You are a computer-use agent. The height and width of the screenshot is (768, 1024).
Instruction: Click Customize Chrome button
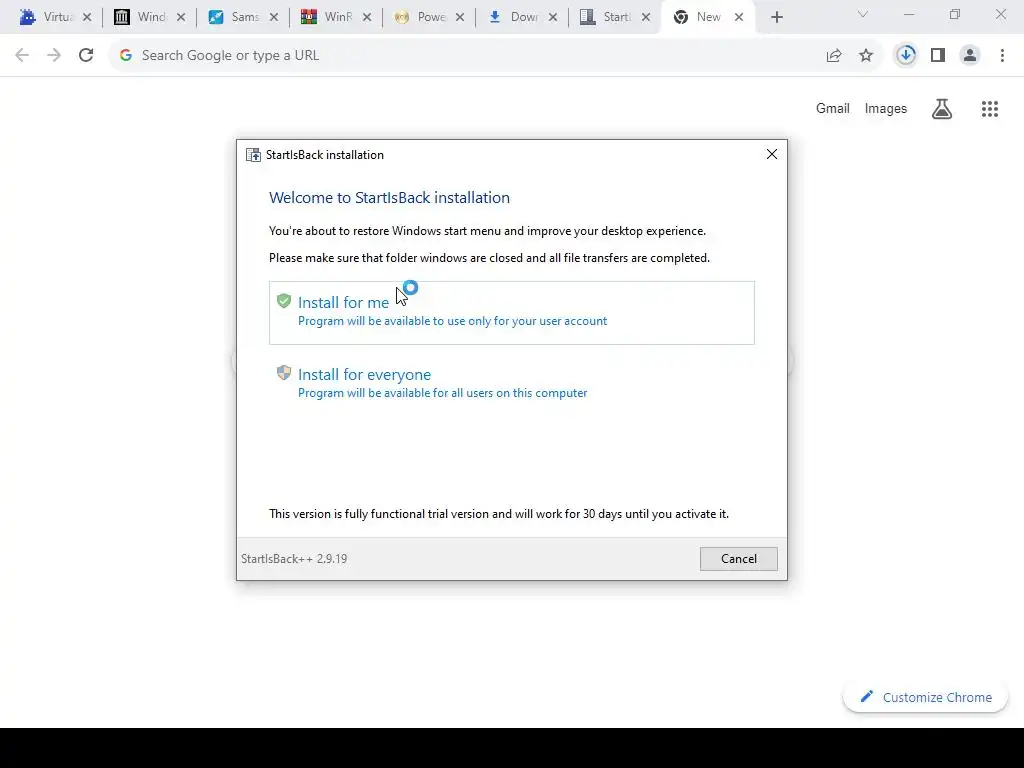coord(925,697)
